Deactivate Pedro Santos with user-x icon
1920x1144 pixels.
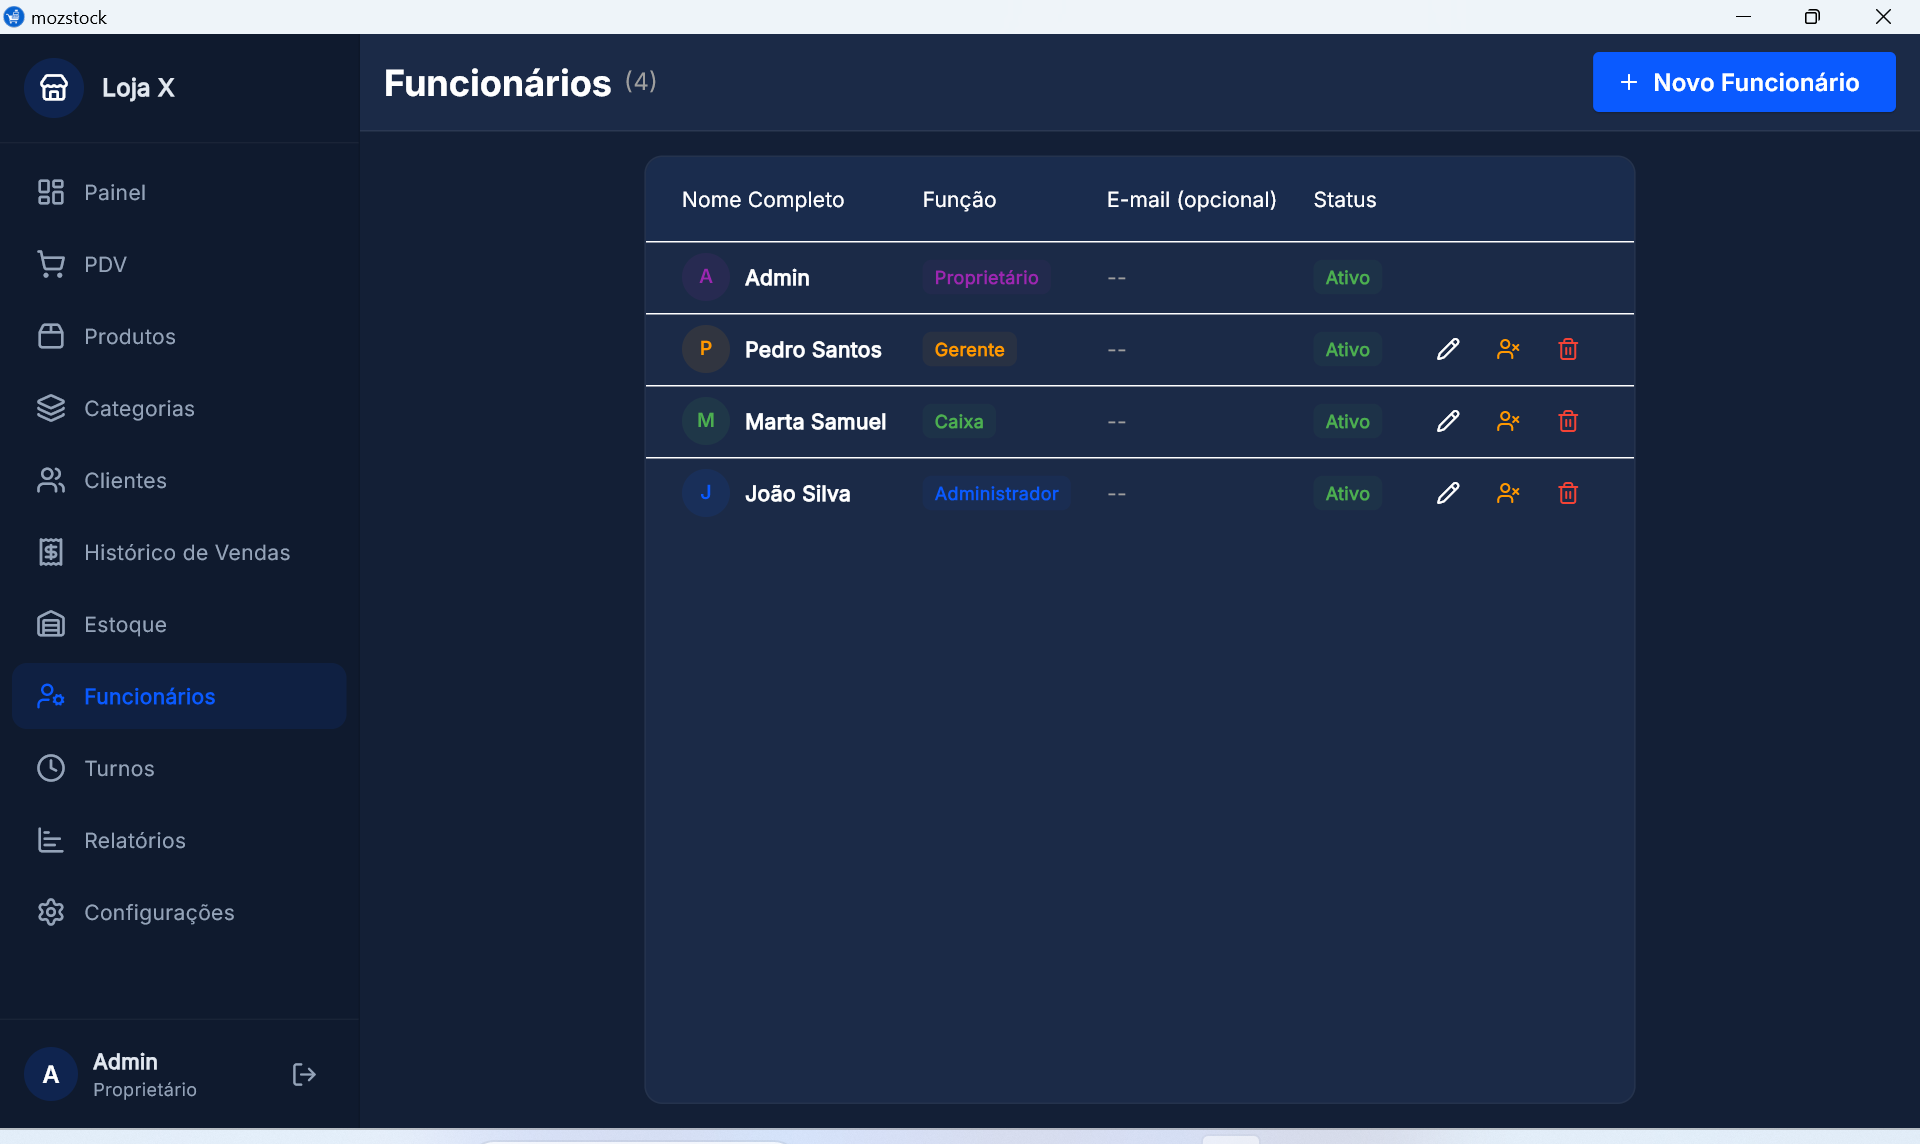coord(1508,349)
